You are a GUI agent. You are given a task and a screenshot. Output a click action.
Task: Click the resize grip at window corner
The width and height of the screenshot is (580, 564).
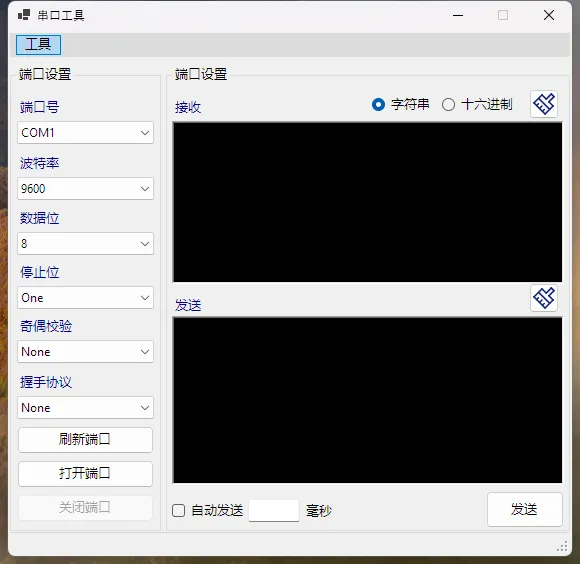562,547
